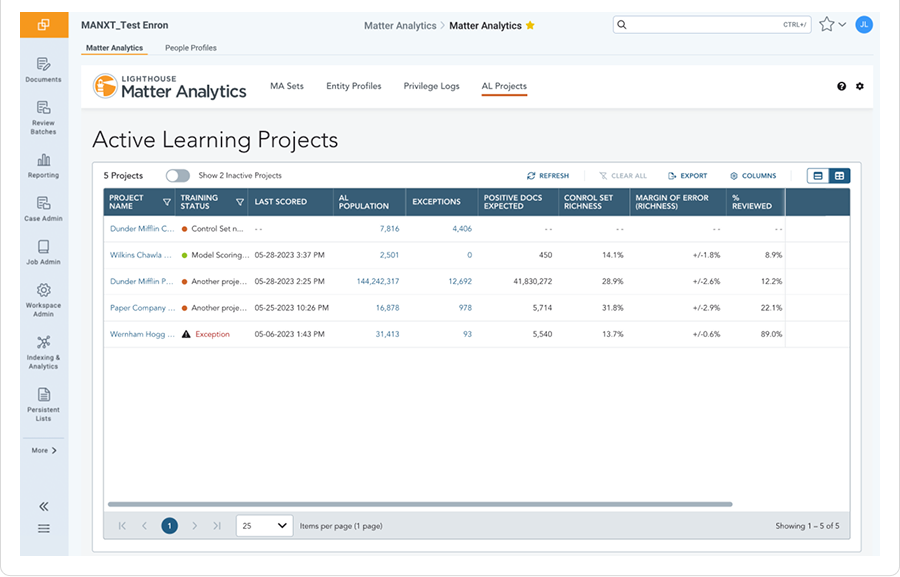The width and height of the screenshot is (900, 577).
Task: Sort by % Reviewed column header
Action: 752,202
